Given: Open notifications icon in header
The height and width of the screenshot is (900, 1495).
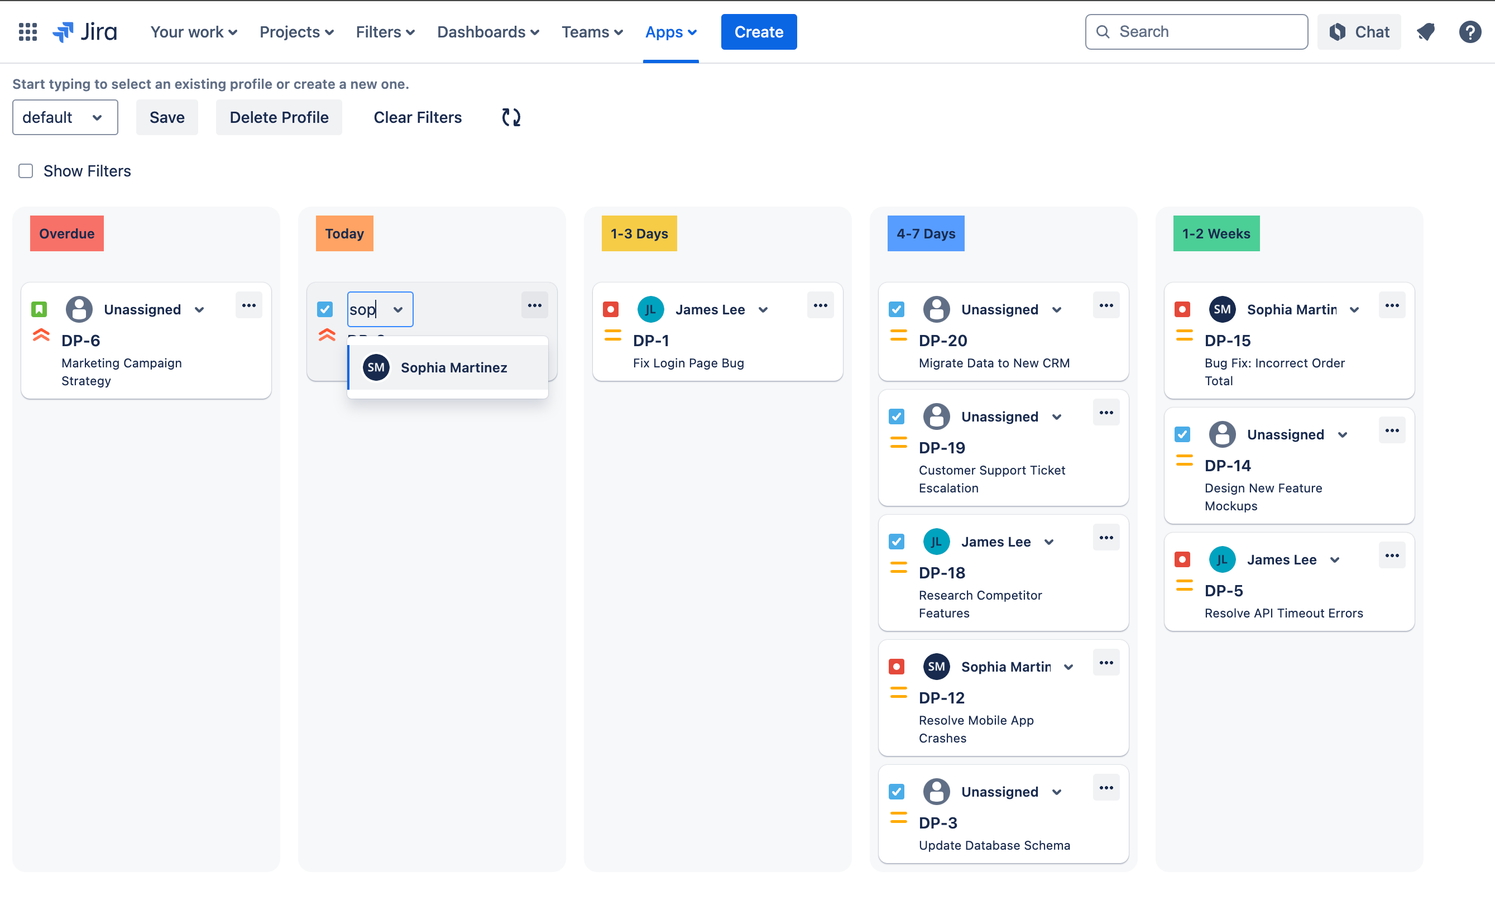Looking at the screenshot, I should [x=1426, y=32].
